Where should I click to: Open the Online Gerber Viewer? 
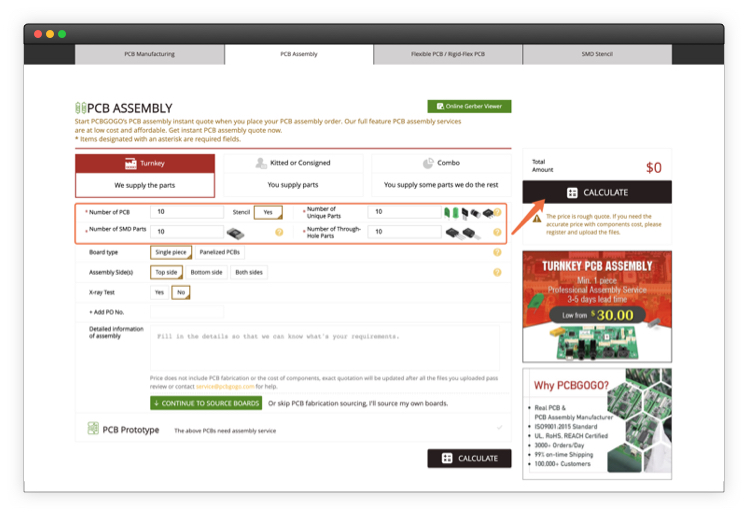pos(469,106)
